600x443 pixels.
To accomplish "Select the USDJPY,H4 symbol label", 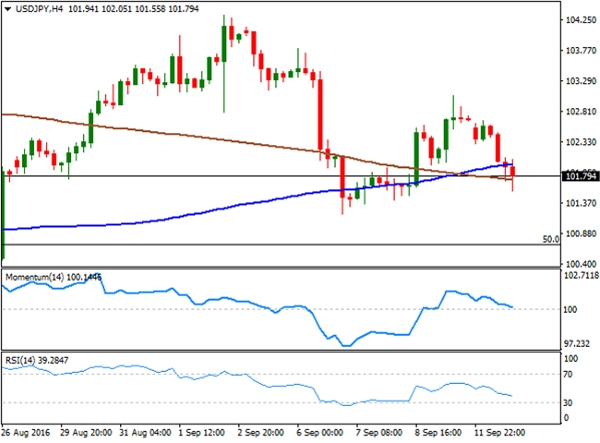I will tap(39, 9).
